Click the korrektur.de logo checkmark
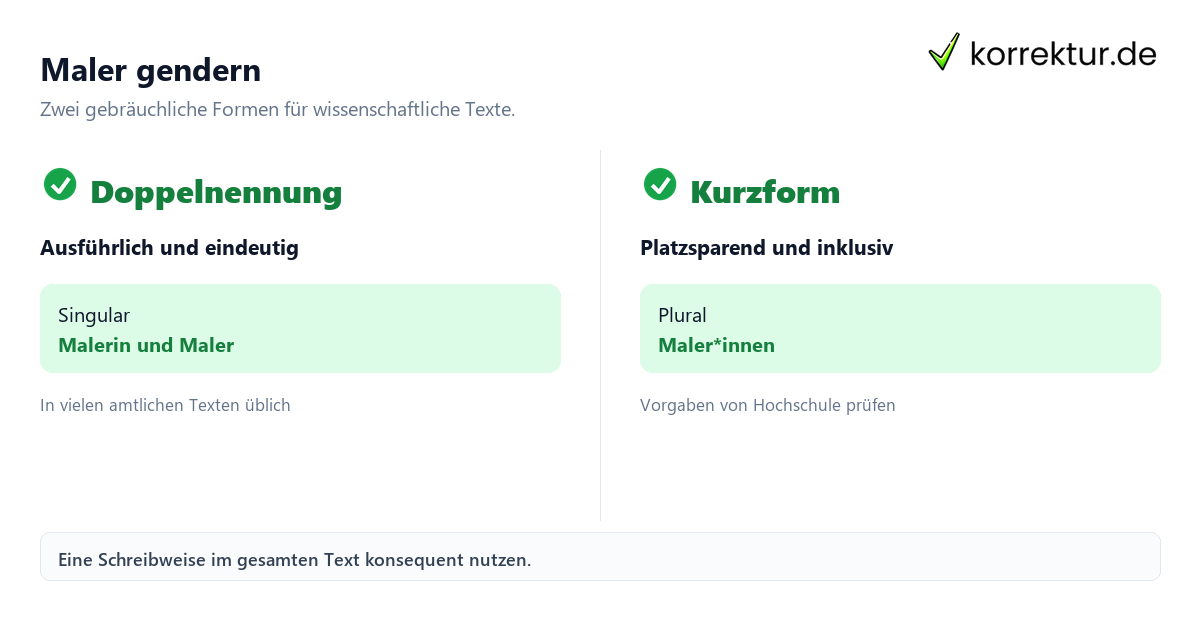 pyautogui.click(x=944, y=52)
